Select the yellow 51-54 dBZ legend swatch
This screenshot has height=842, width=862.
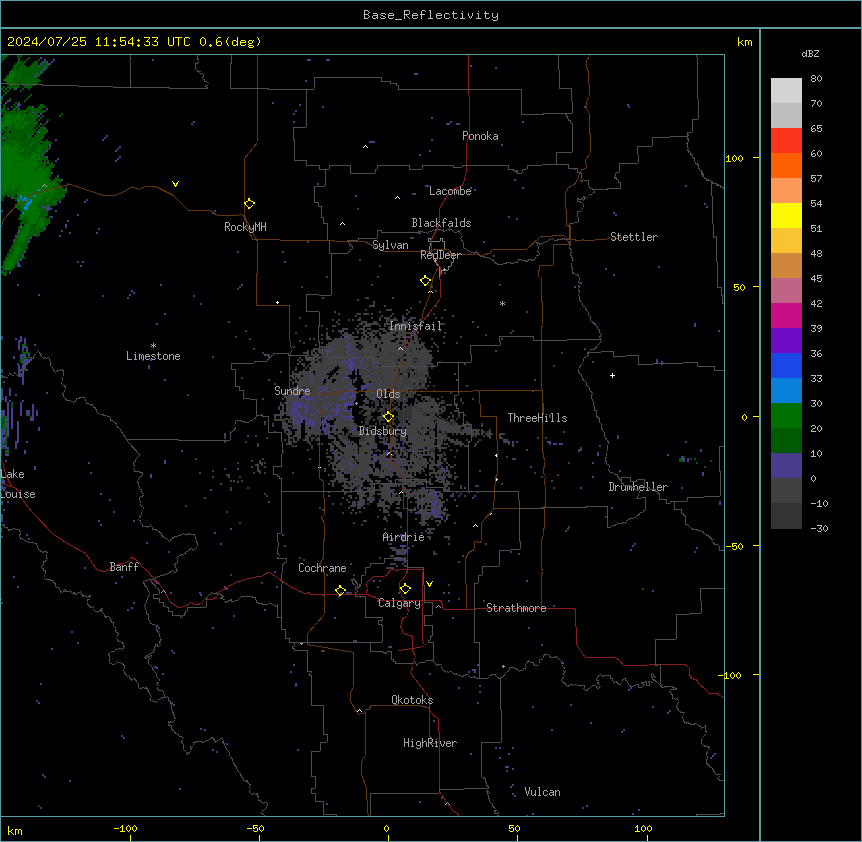point(786,215)
